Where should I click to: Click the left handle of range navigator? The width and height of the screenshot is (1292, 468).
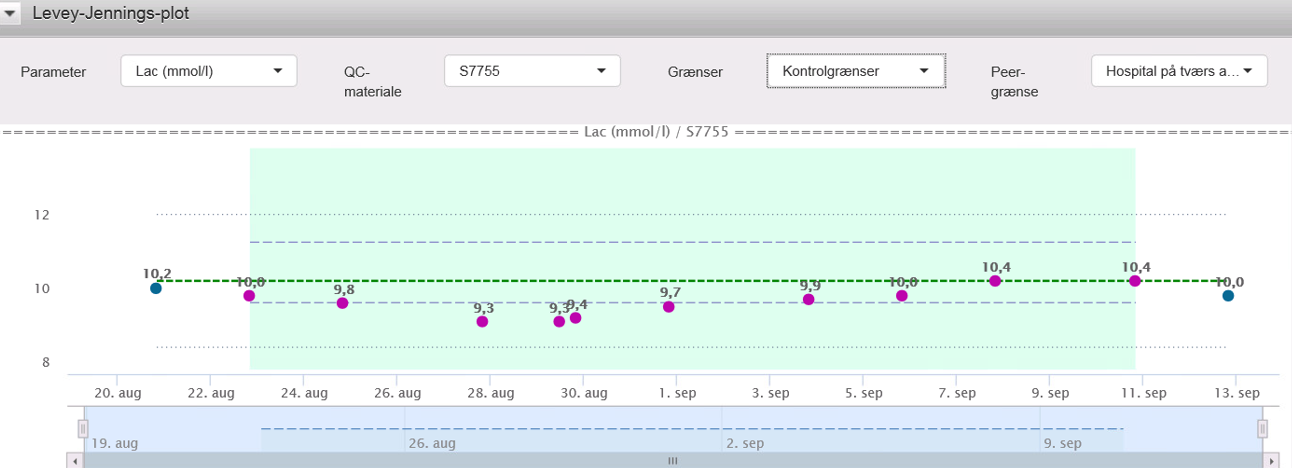tap(83, 429)
